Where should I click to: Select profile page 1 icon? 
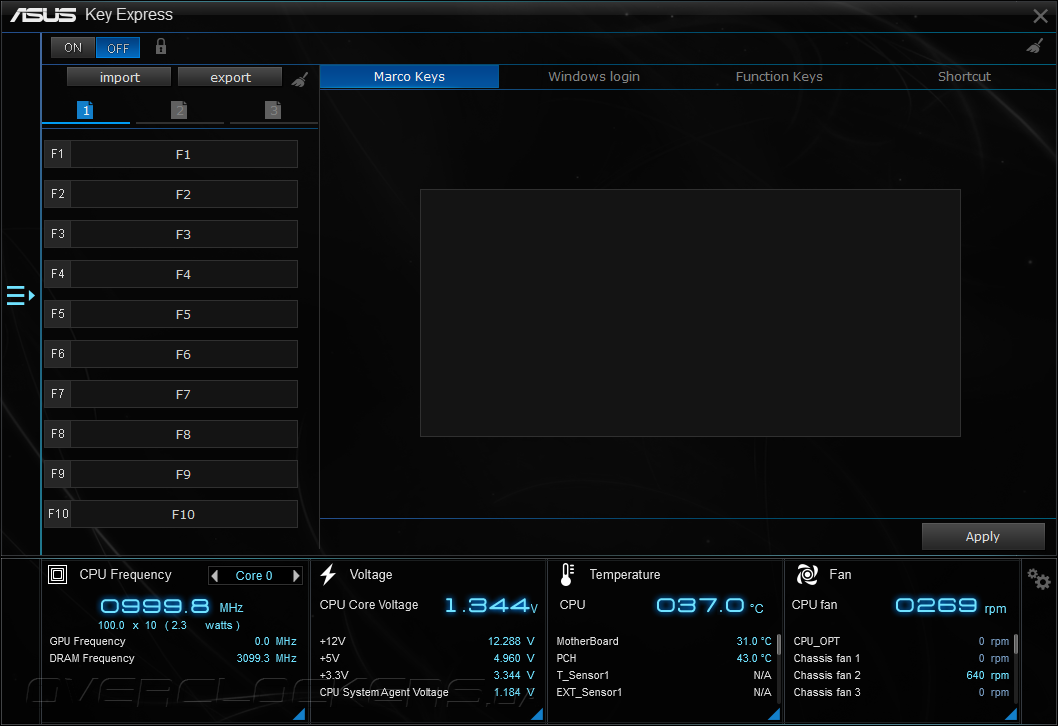[x=85, y=110]
